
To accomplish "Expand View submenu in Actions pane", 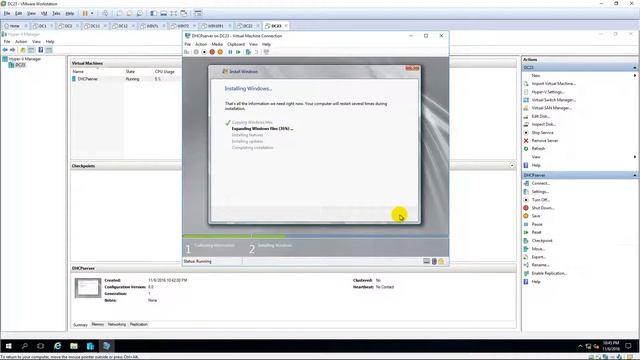I will (x=635, y=157).
